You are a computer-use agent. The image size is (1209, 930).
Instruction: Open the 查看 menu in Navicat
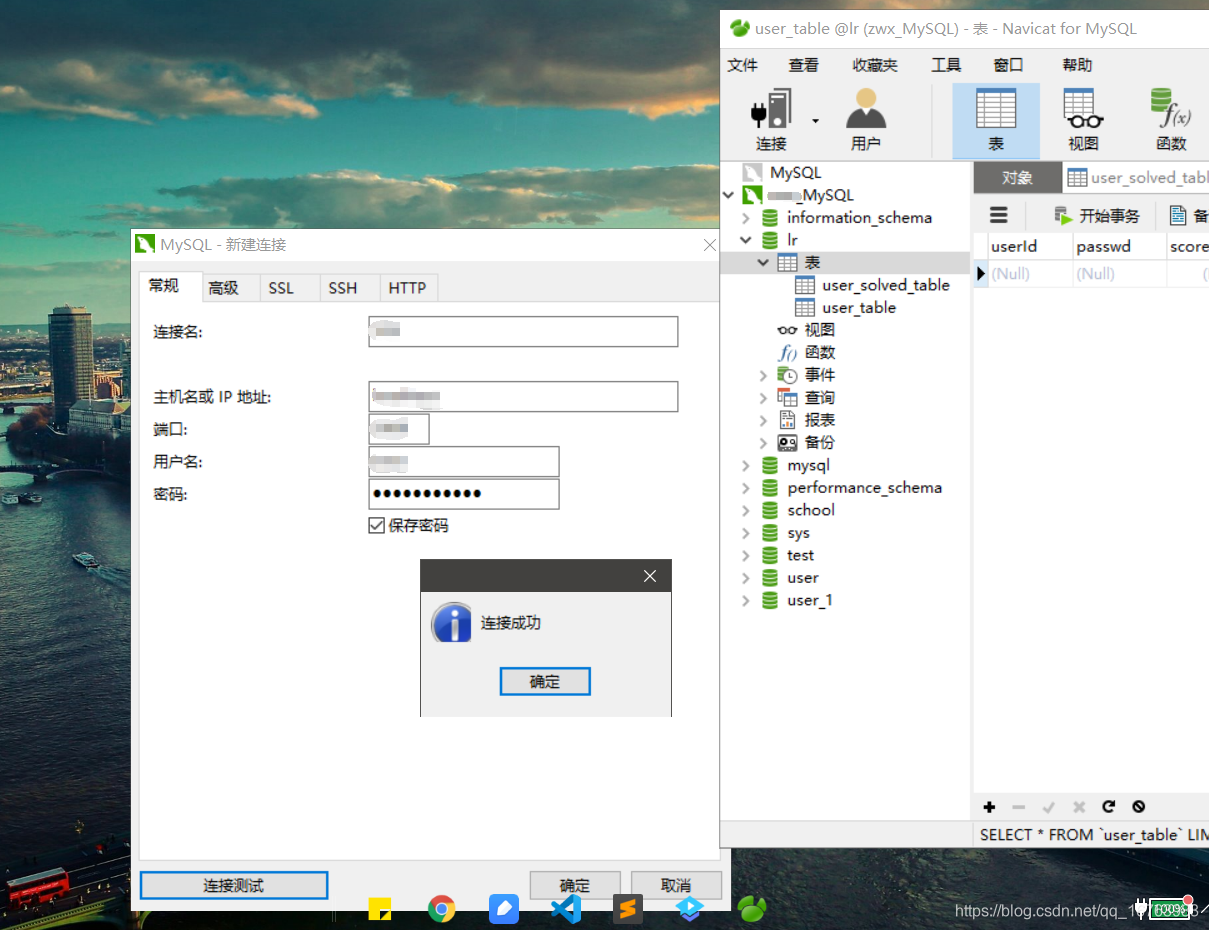point(804,65)
